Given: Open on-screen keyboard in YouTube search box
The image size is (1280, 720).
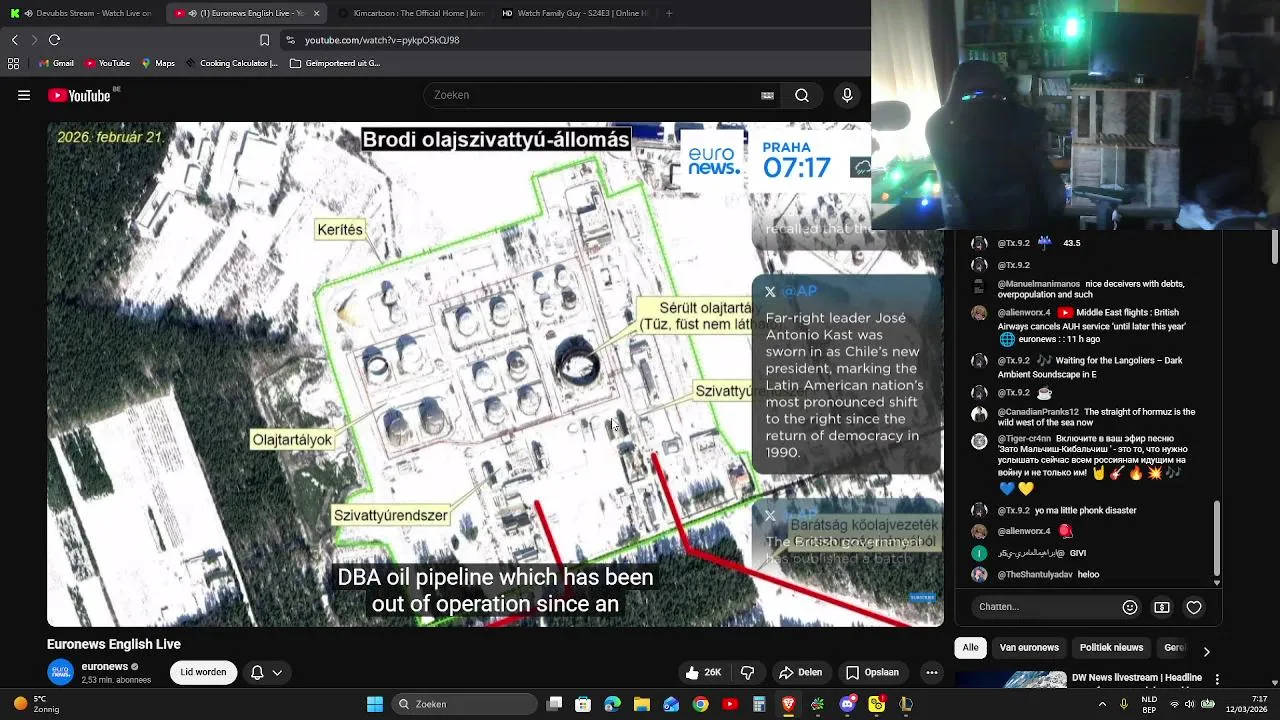Looking at the screenshot, I should tap(767, 95).
